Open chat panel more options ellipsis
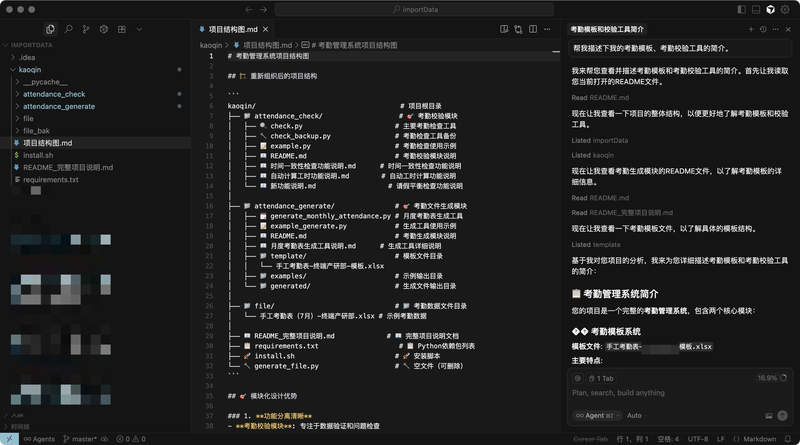The image size is (800, 445). point(776,29)
